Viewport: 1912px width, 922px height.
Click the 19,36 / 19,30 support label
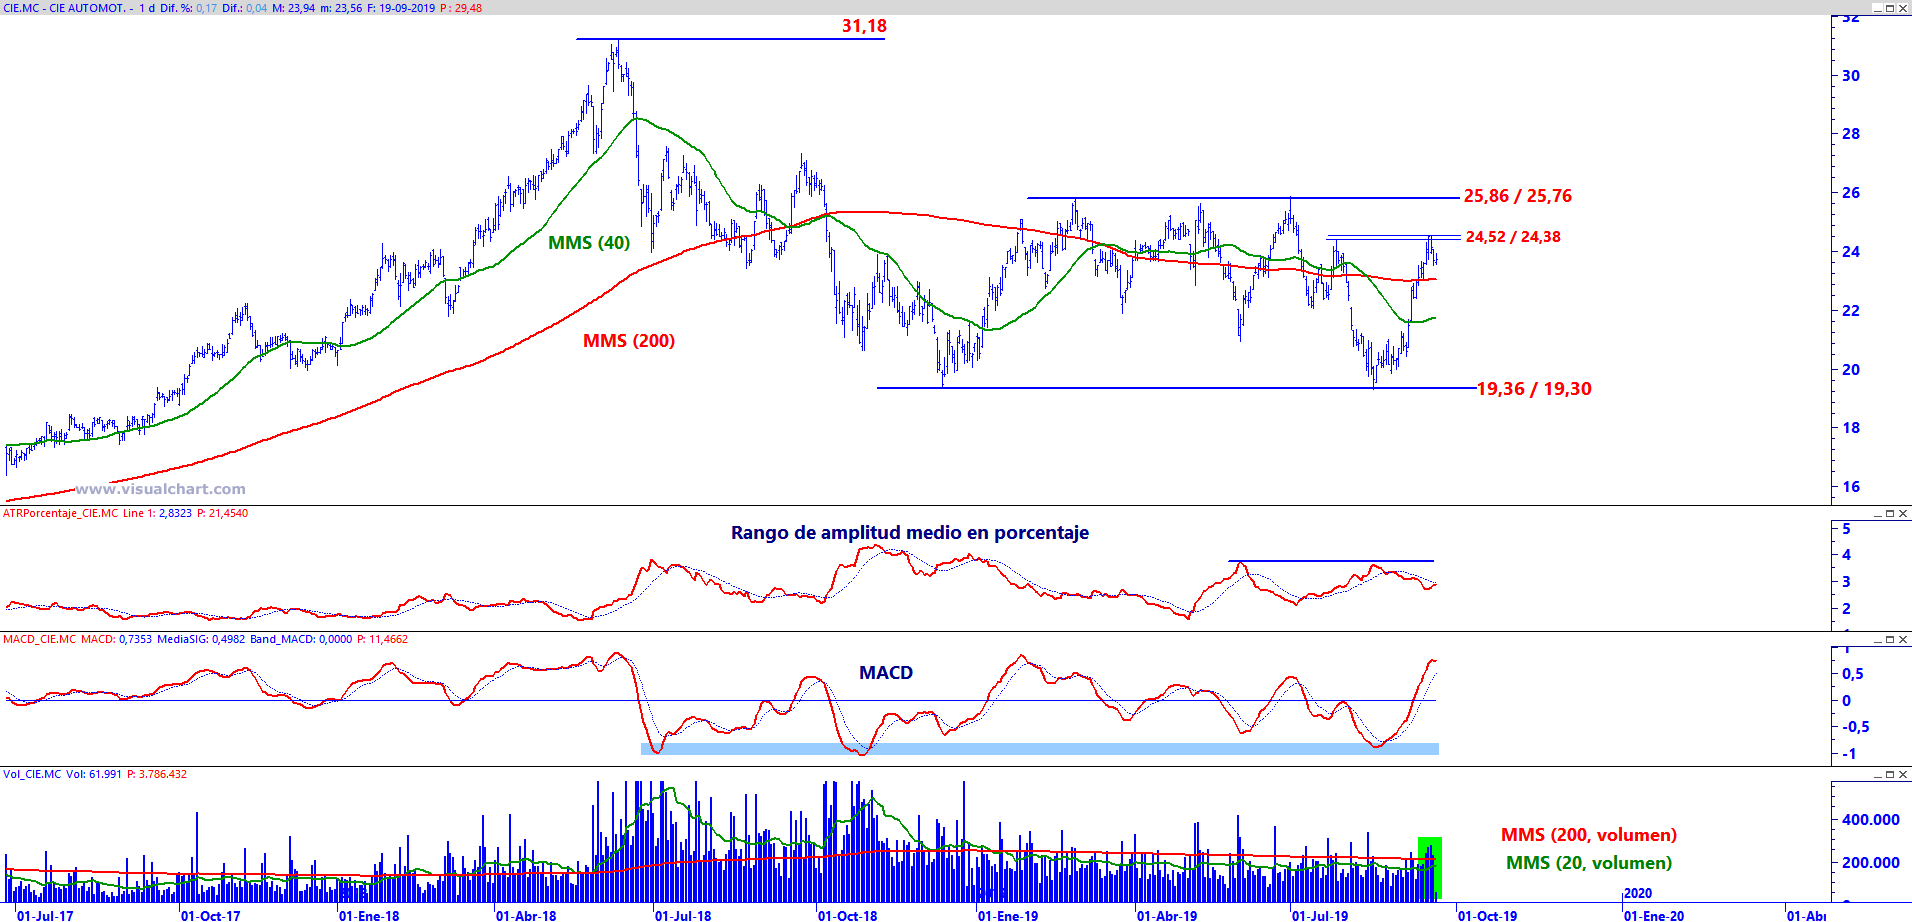1534,389
